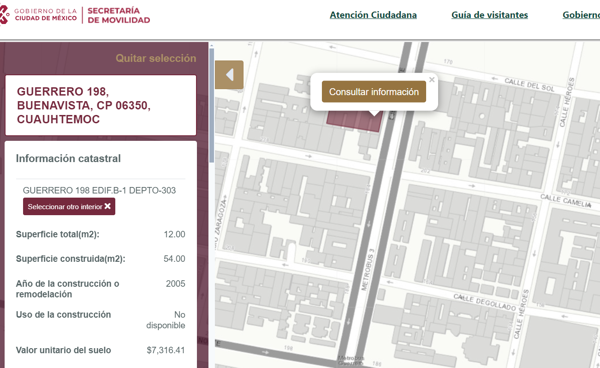600x368 pixels.
Task: Open Guía de visitantes link
Action: click(x=489, y=15)
